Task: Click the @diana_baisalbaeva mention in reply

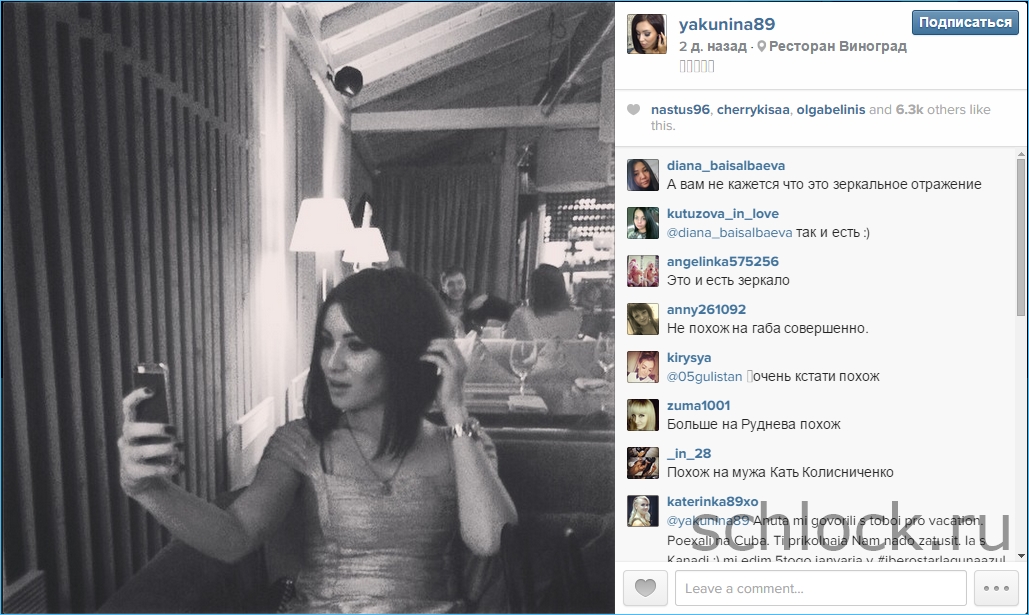Action: (x=729, y=232)
